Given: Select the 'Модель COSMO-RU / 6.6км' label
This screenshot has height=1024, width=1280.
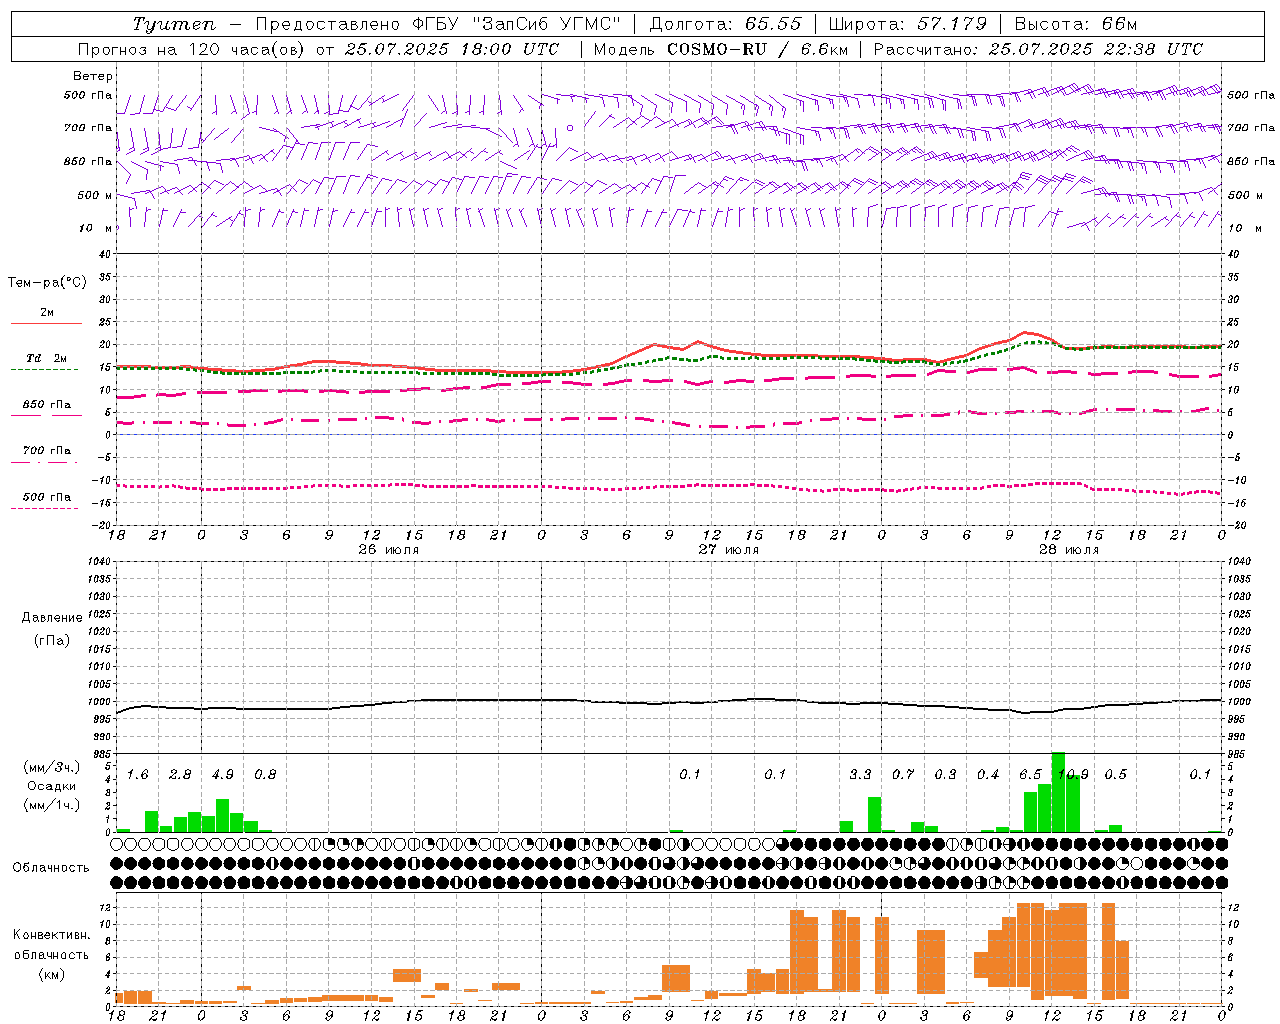Looking at the screenshot, I should click(x=720, y=49).
